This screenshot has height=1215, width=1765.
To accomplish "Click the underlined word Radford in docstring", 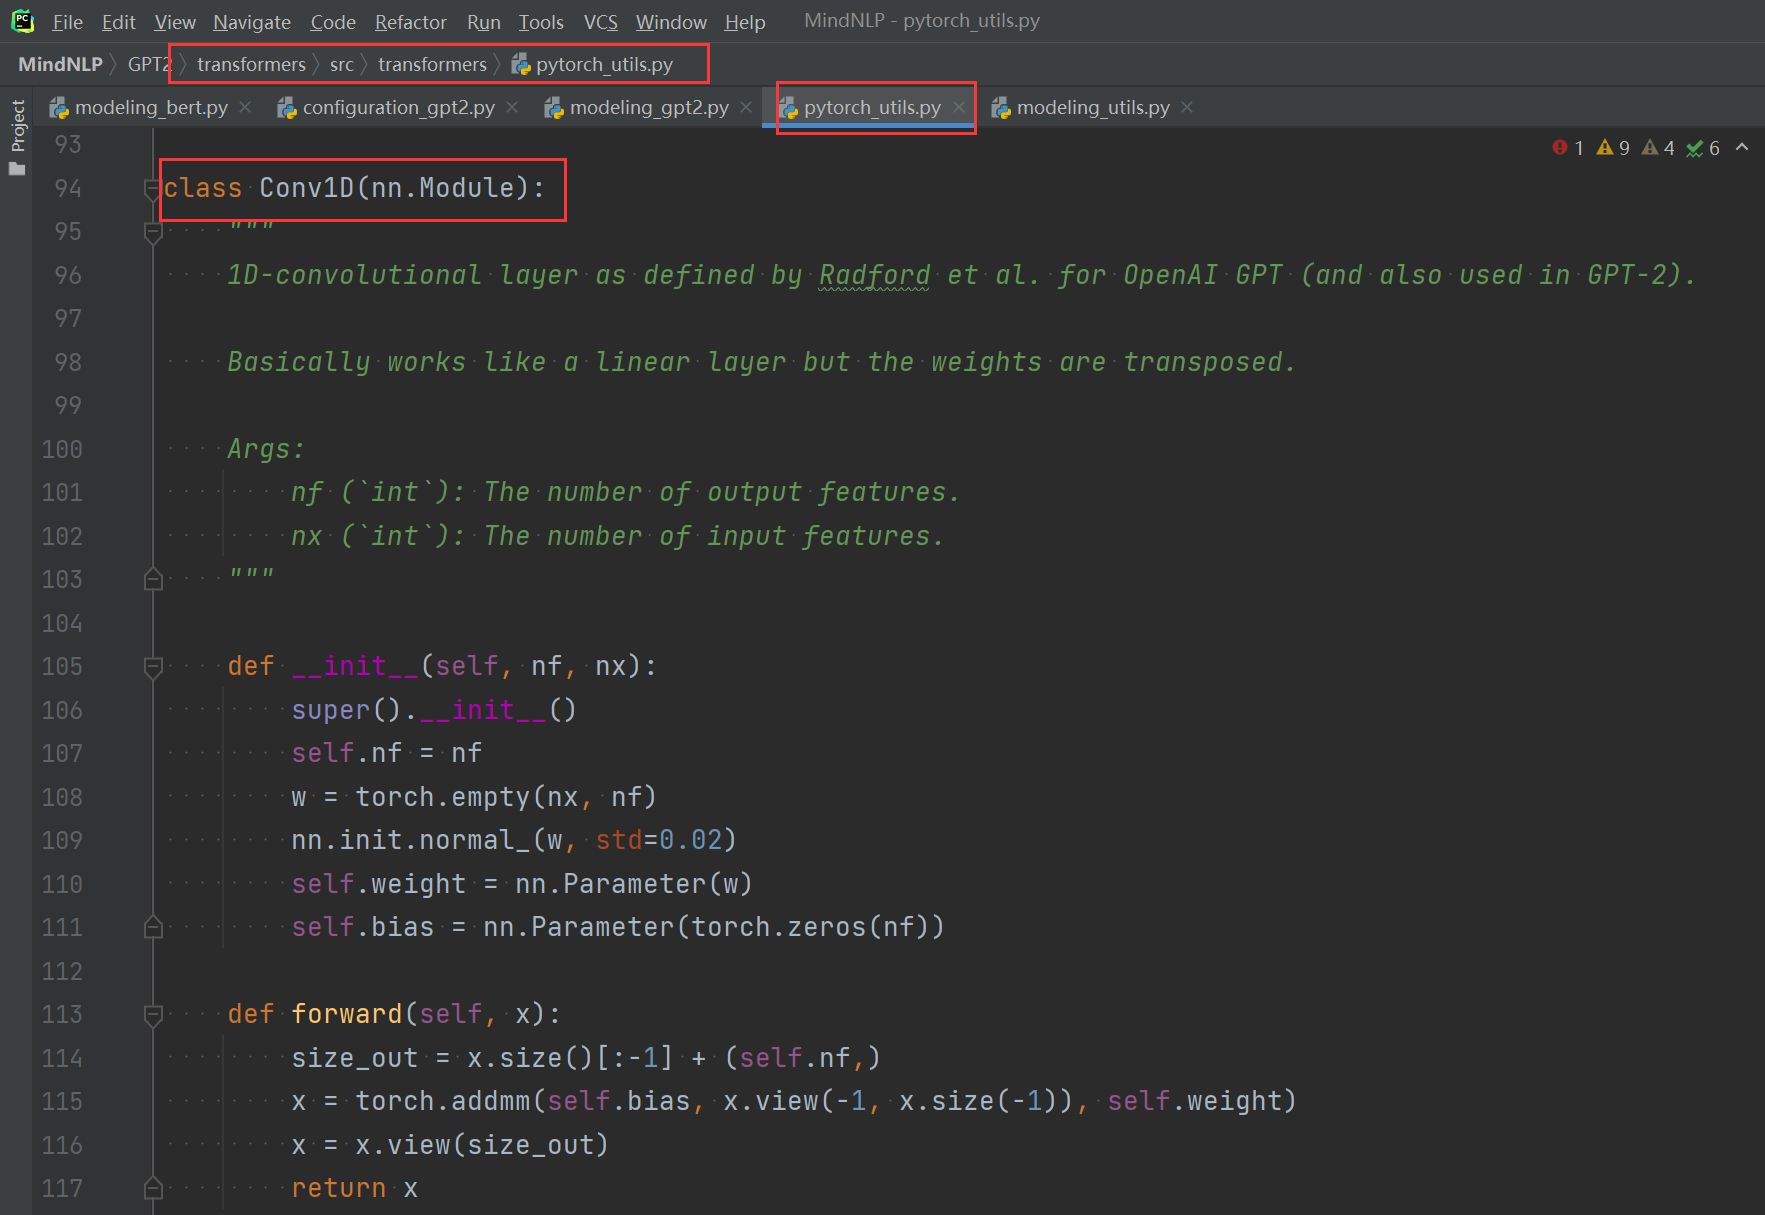I will 875,275.
